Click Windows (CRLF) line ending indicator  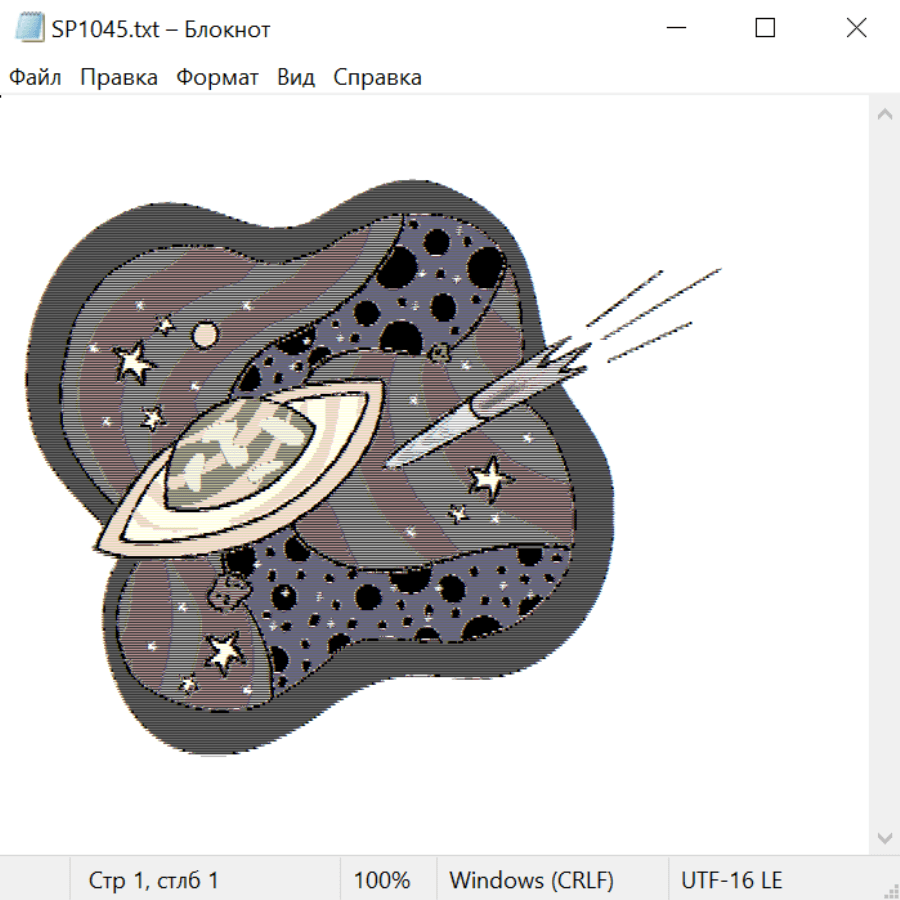(x=531, y=881)
